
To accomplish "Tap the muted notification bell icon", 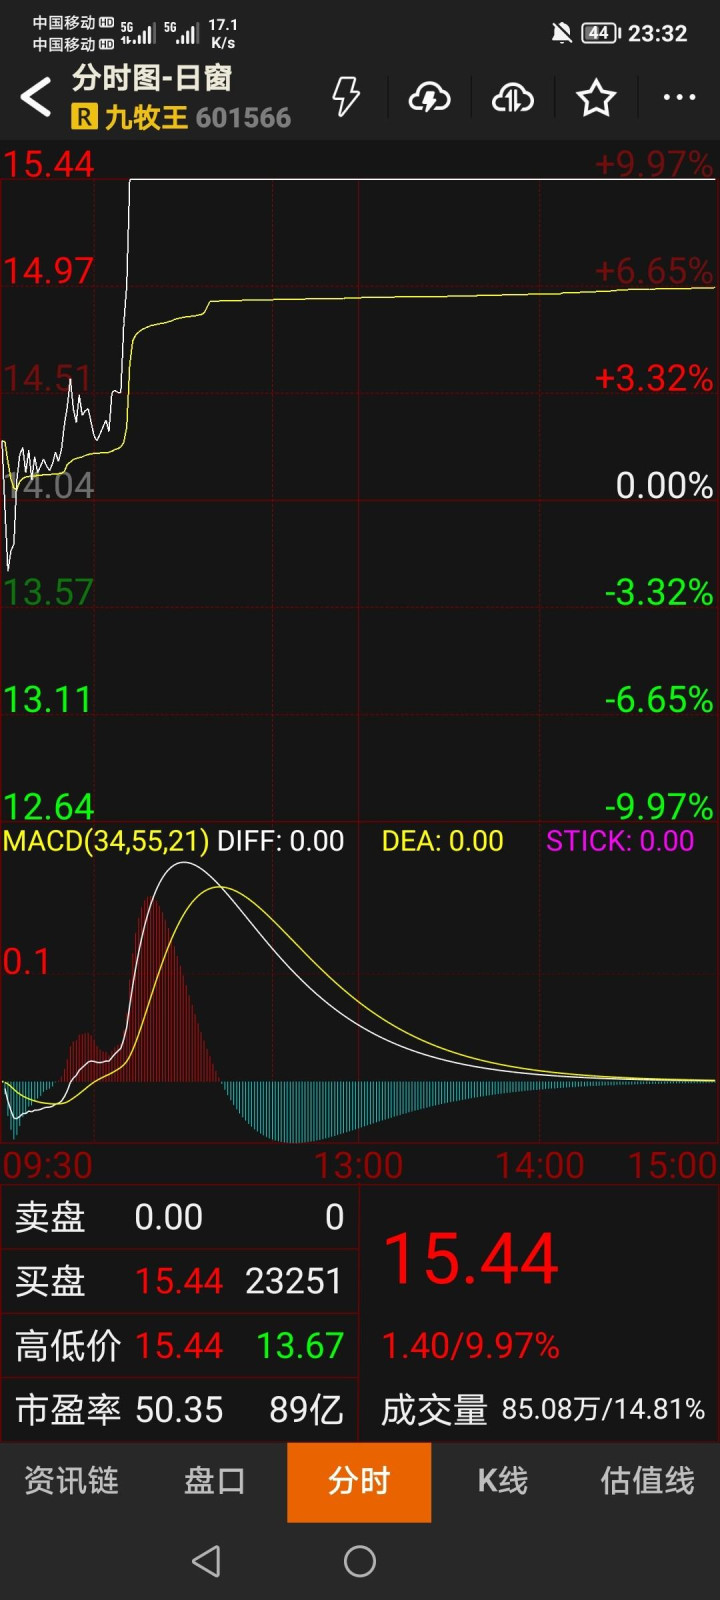I will coord(562,33).
